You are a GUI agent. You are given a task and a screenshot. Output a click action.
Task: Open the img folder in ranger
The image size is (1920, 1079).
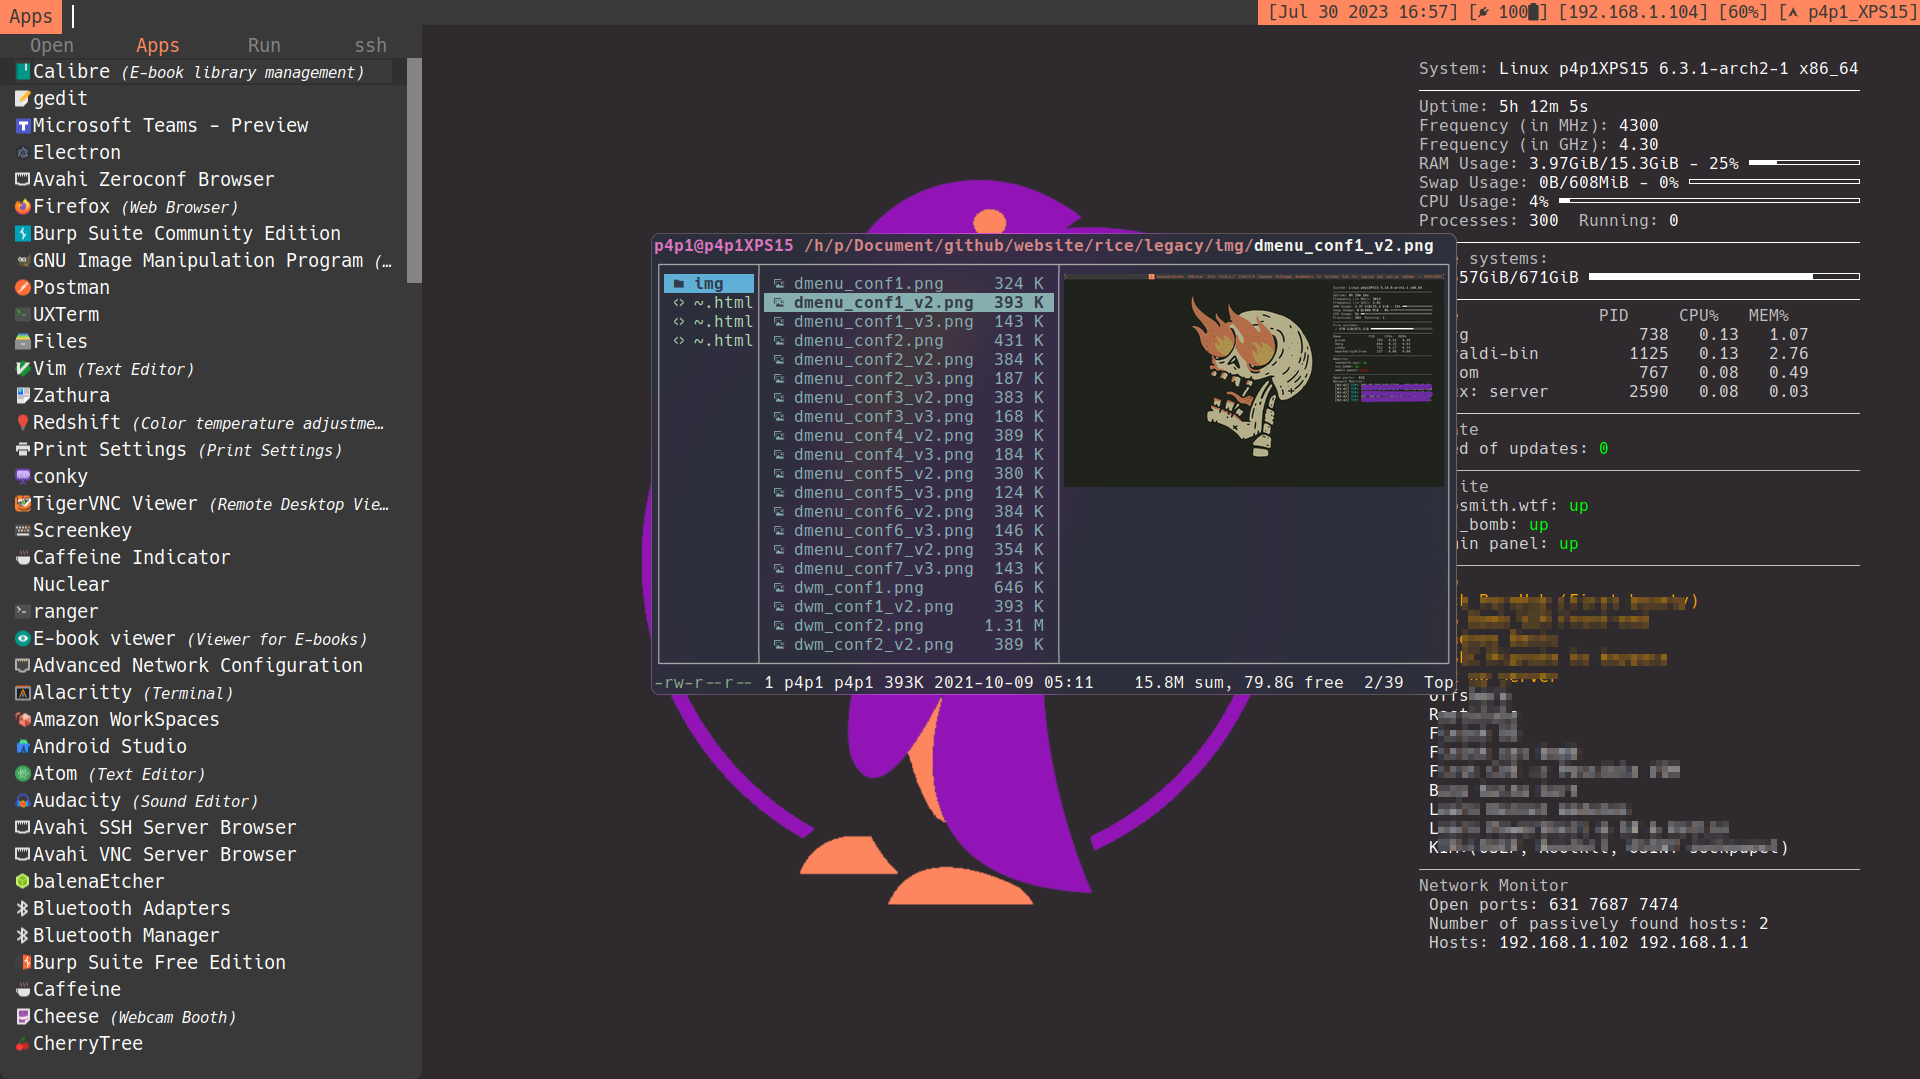(708, 284)
